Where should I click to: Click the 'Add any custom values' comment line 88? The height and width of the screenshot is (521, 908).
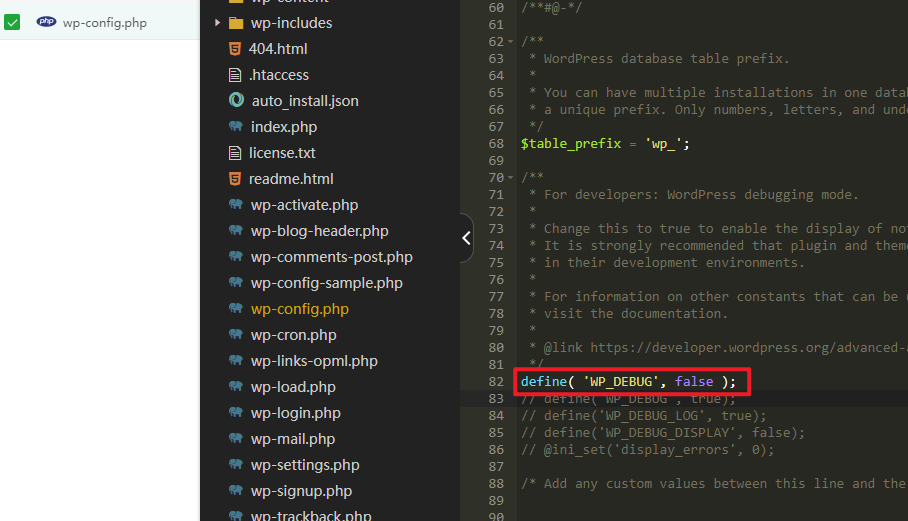point(713,483)
